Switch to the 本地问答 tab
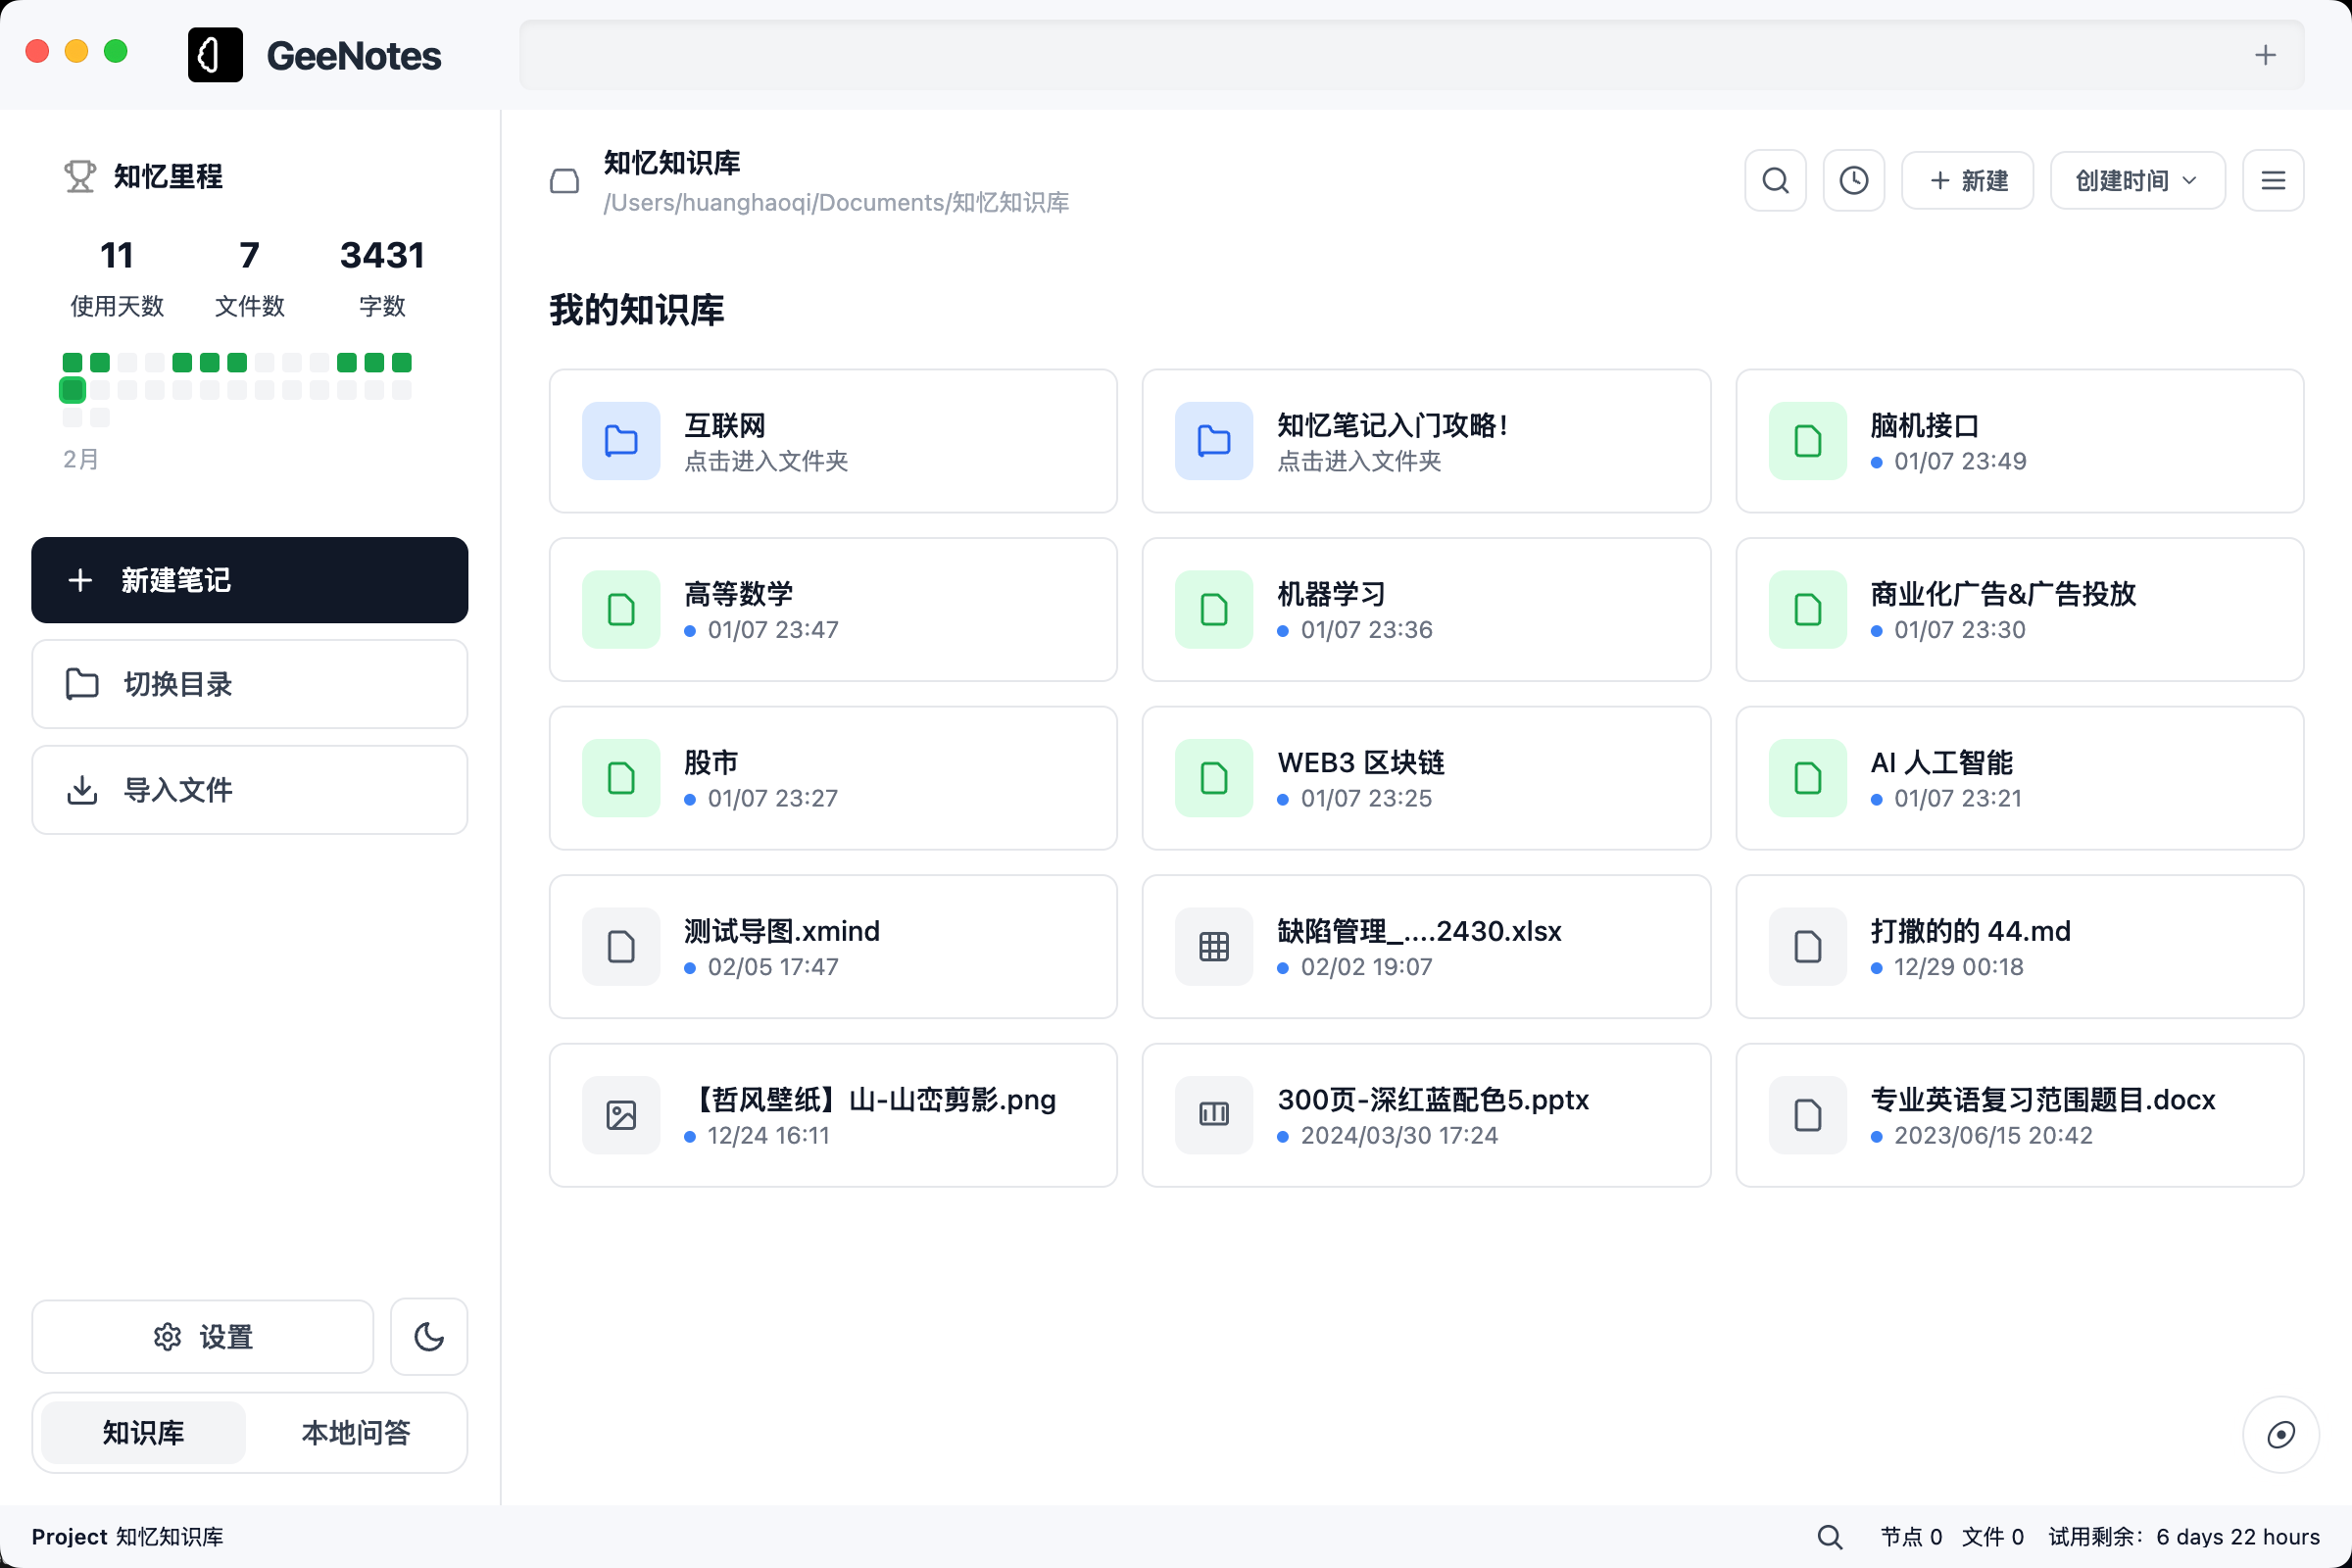This screenshot has width=2352, height=1568. [x=357, y=1432]
